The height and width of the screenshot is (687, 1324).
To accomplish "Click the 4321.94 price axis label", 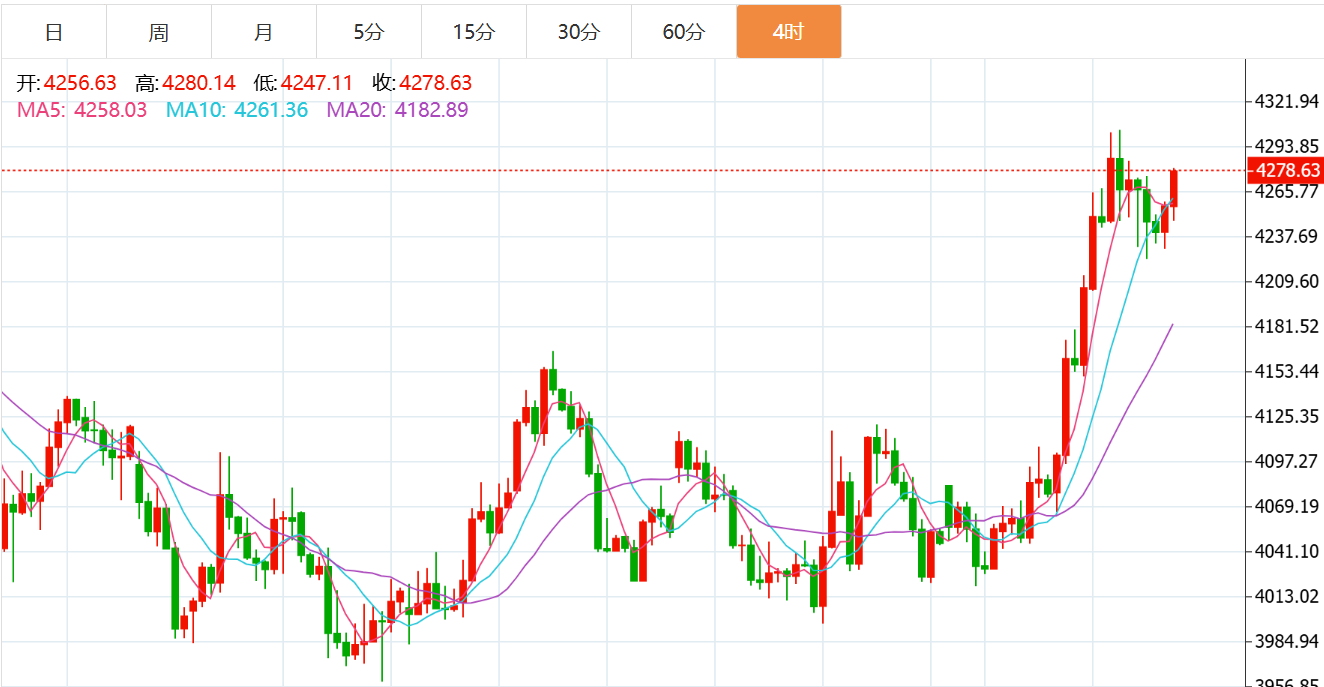I will click(1286, 101).
